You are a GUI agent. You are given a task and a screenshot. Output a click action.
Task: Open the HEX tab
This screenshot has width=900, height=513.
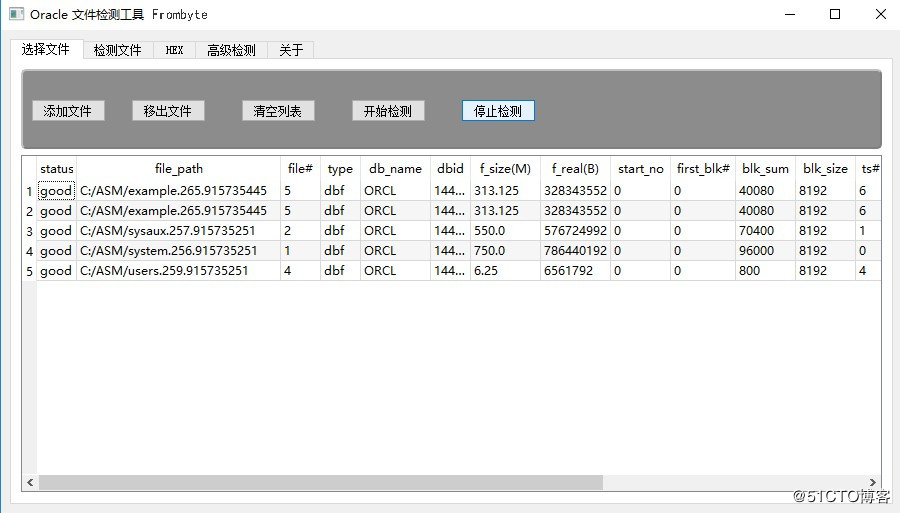tap(174, 50)
